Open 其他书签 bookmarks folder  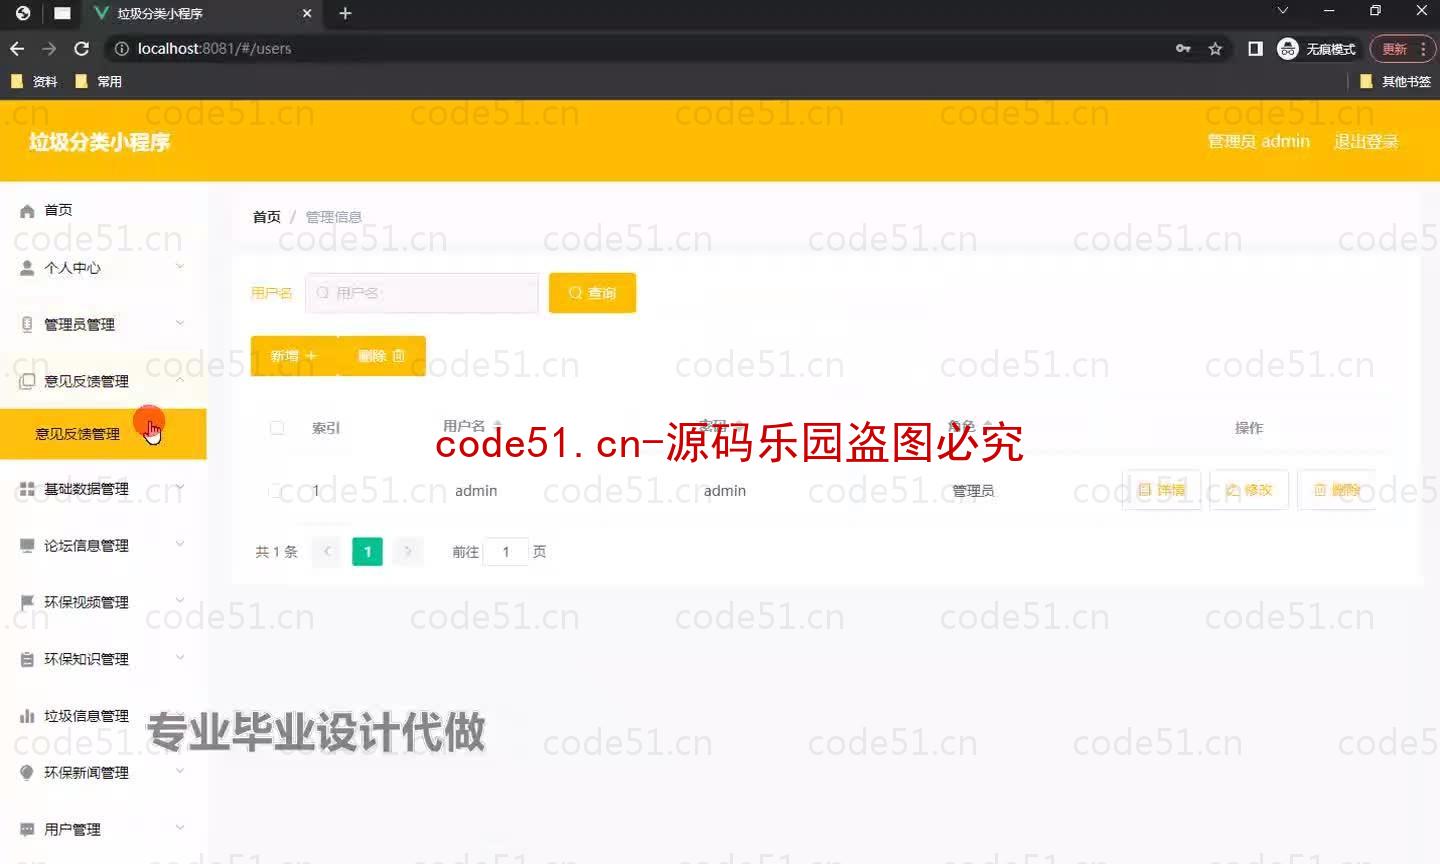pos(1396,81)
